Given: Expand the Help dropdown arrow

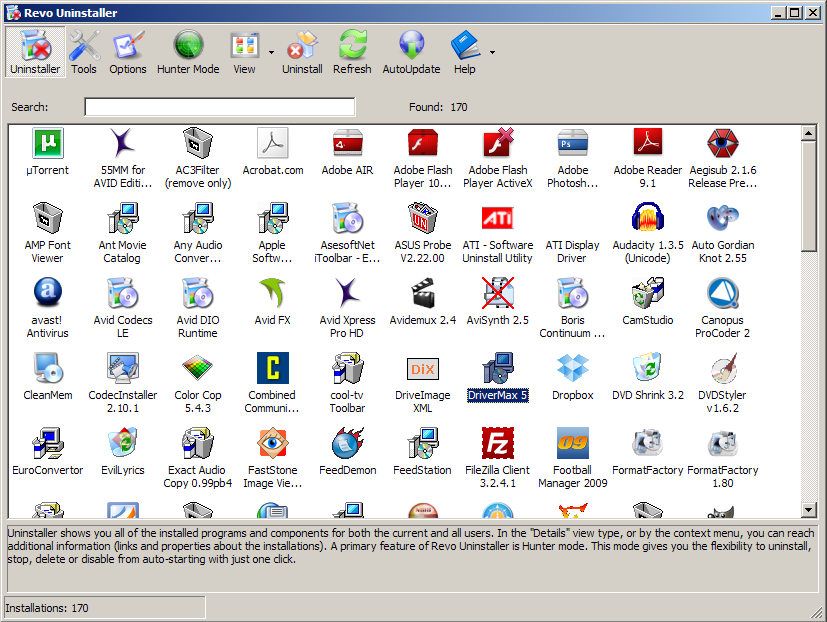Looking at the screenshot, I should pyautogui.click(x=492, y=52).
